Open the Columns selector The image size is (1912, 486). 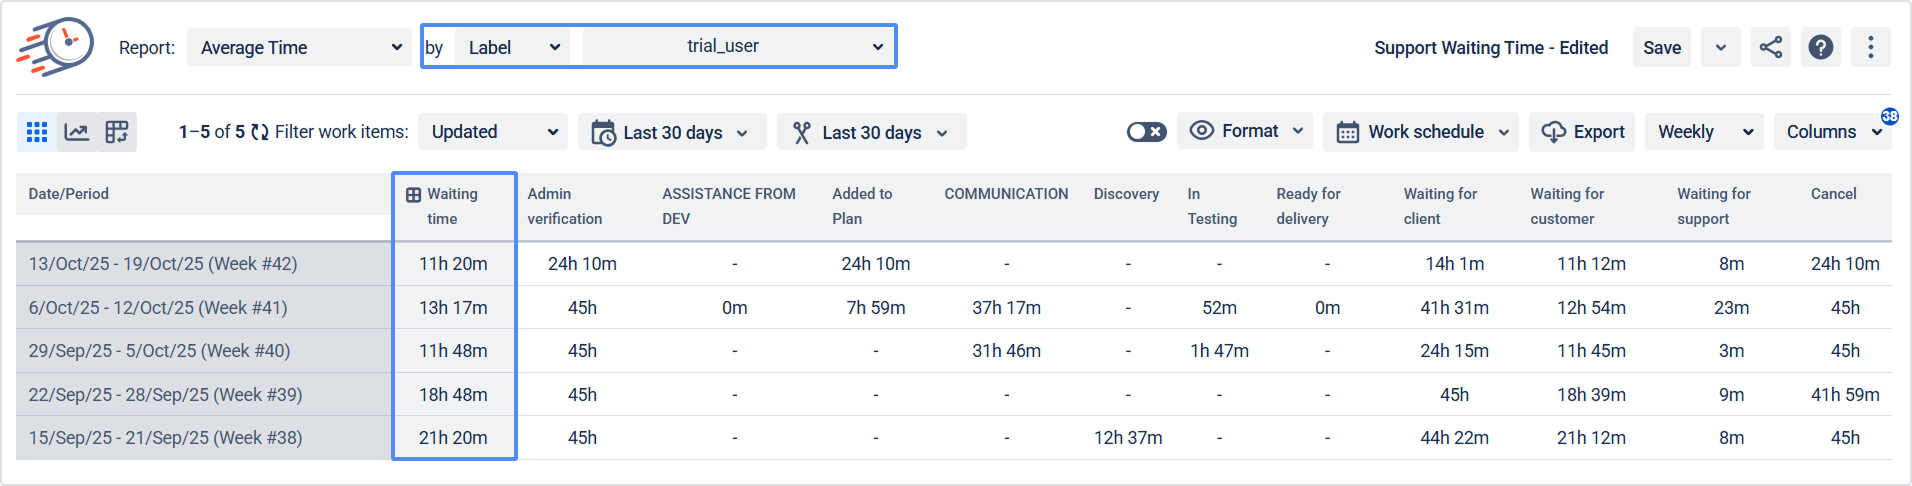pos(1833,132)
